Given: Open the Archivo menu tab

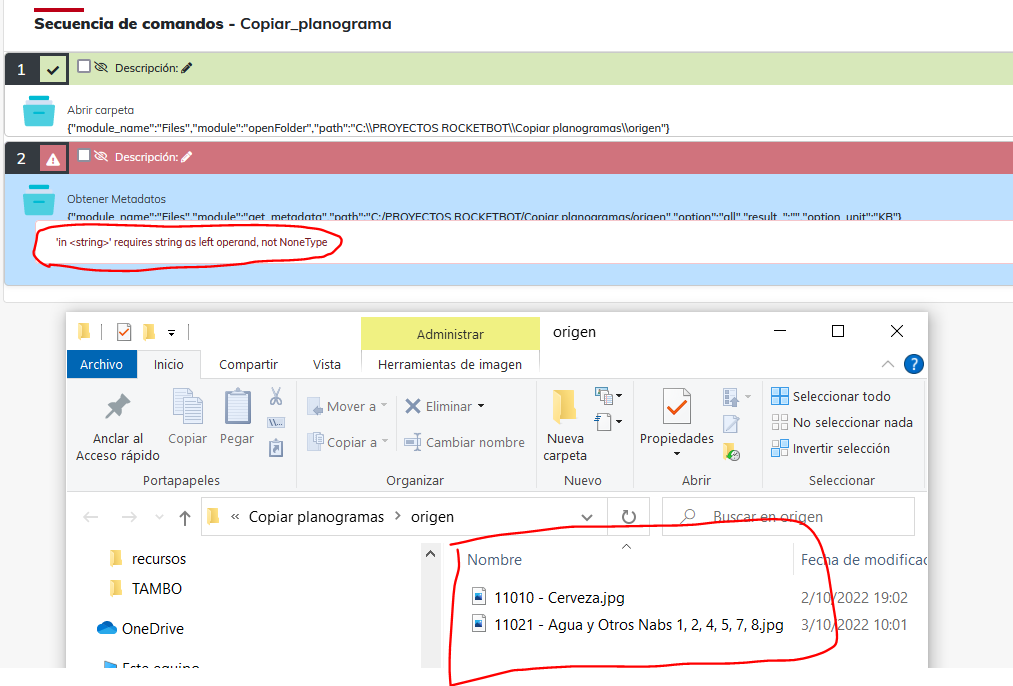Looking at the screenshot, I should coord(101,365).
